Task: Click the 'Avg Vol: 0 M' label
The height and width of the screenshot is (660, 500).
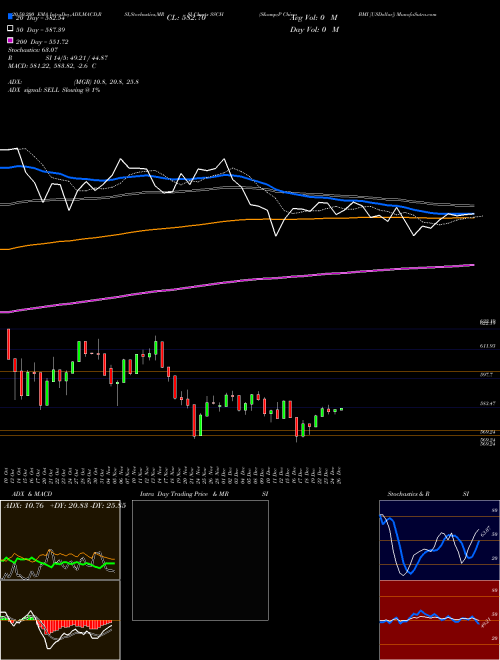Action: coord(314,18)
